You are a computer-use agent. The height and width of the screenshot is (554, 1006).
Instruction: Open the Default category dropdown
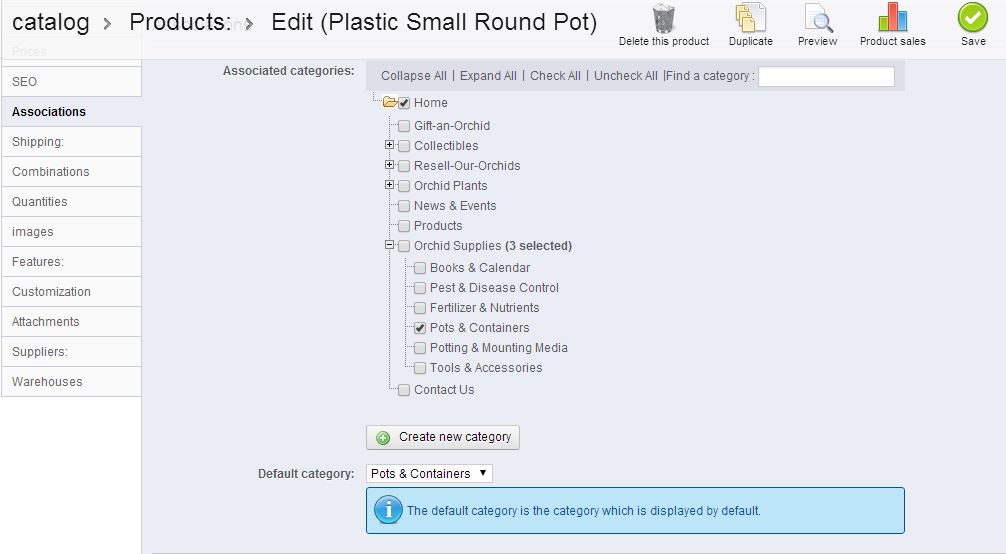(x=429, y=473)
